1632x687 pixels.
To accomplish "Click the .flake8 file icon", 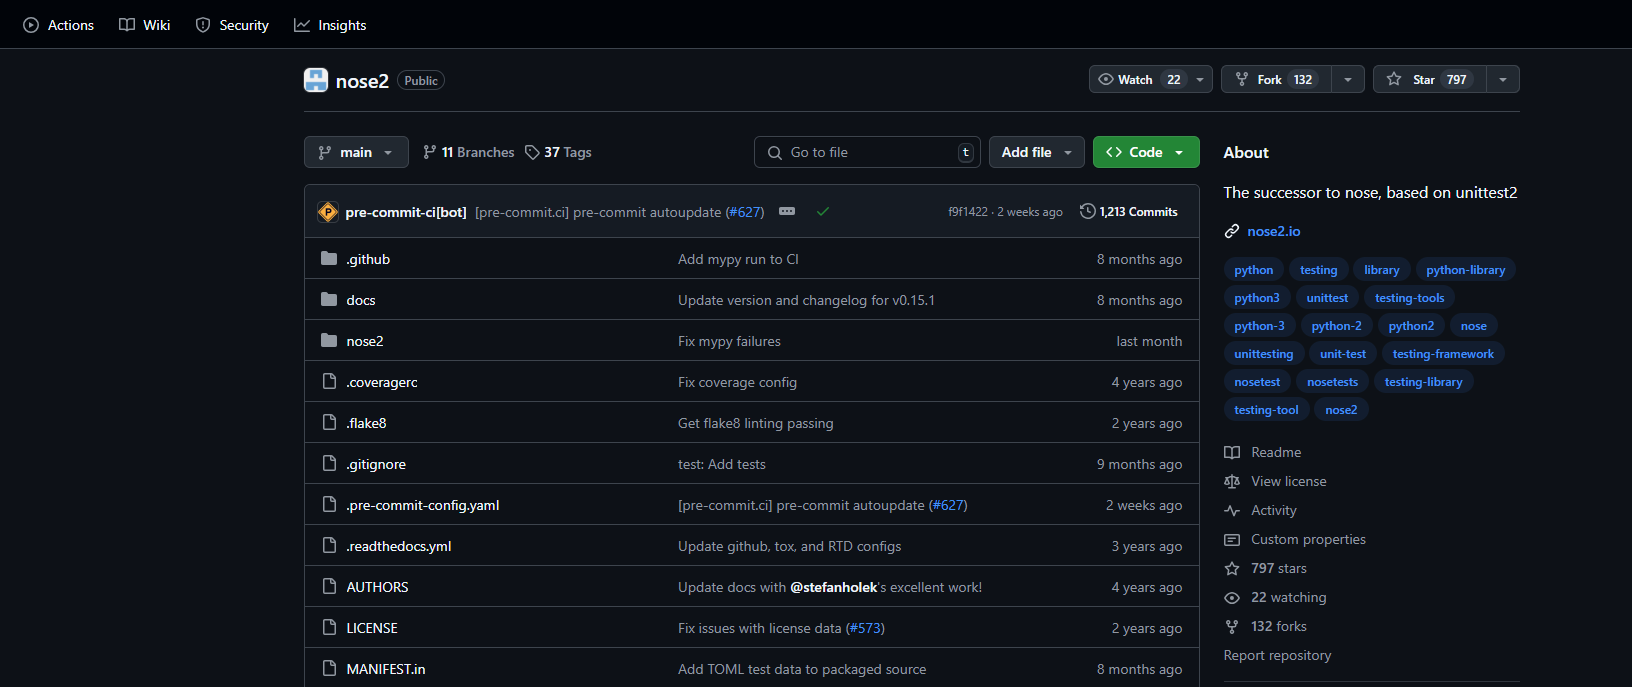I will (329, 422).
